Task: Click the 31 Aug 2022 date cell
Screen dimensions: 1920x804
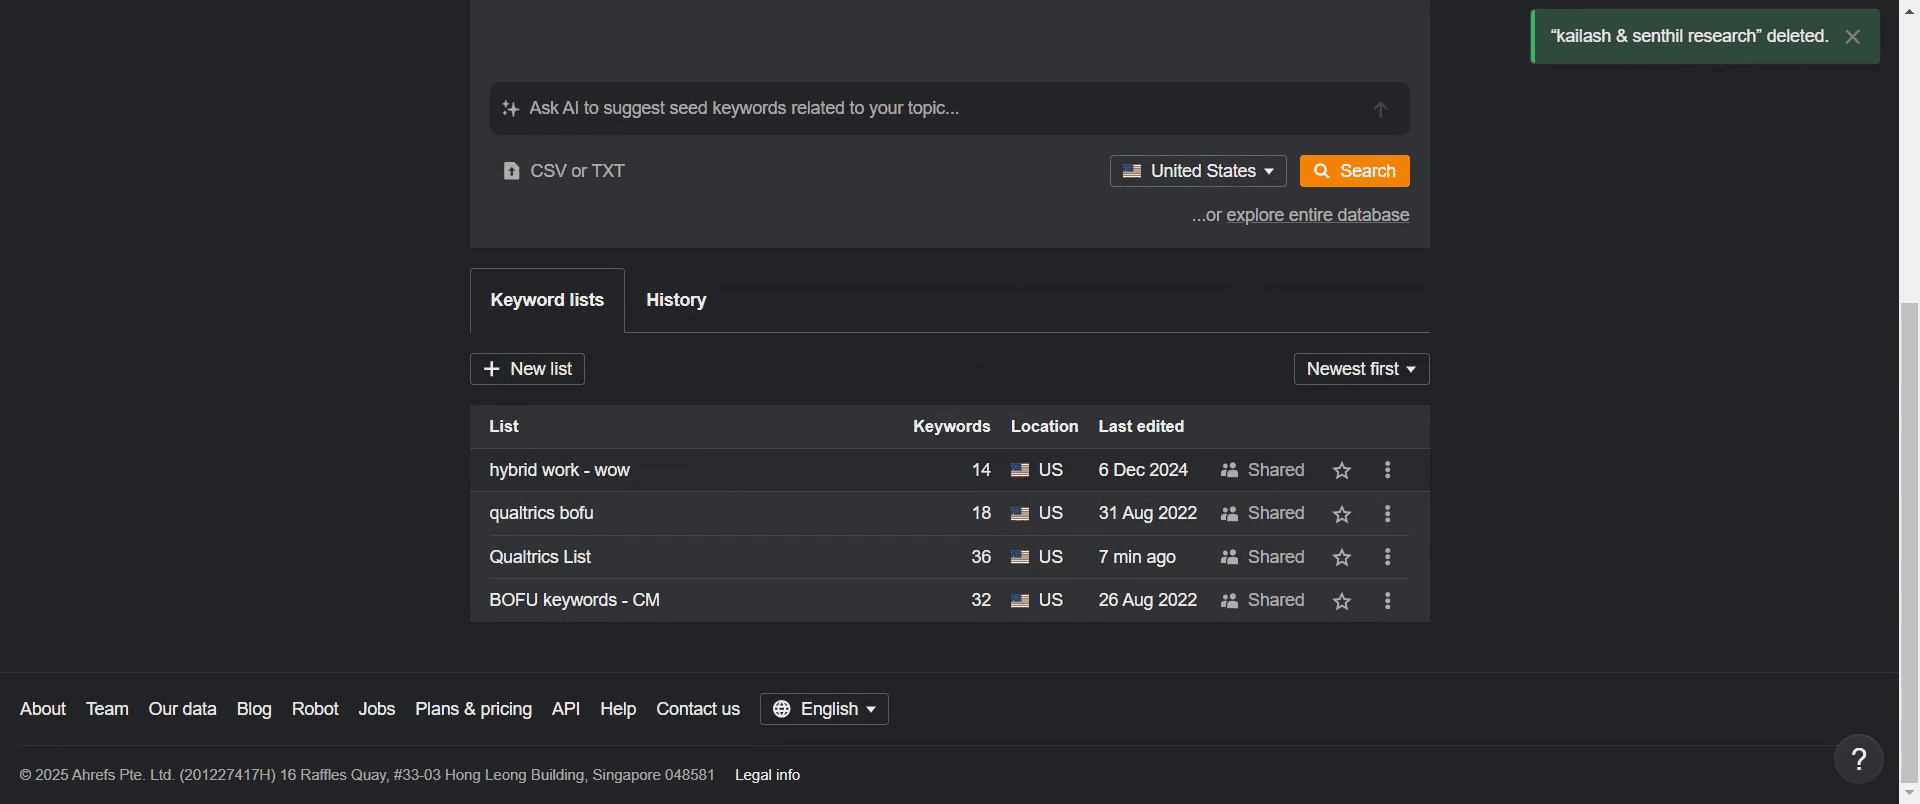Action: click(x=1147, y=513)
